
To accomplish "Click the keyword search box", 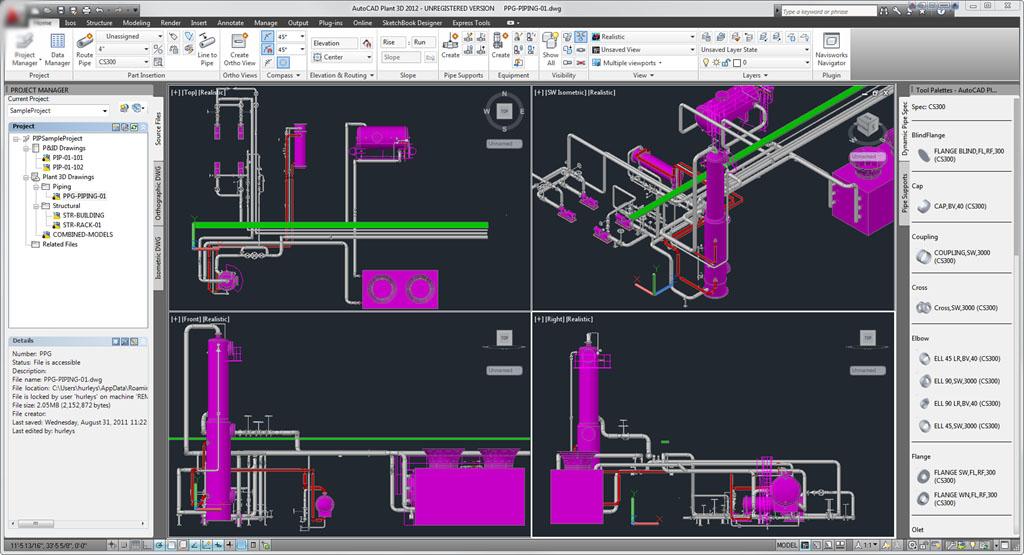I will click(x=829, y=11).
